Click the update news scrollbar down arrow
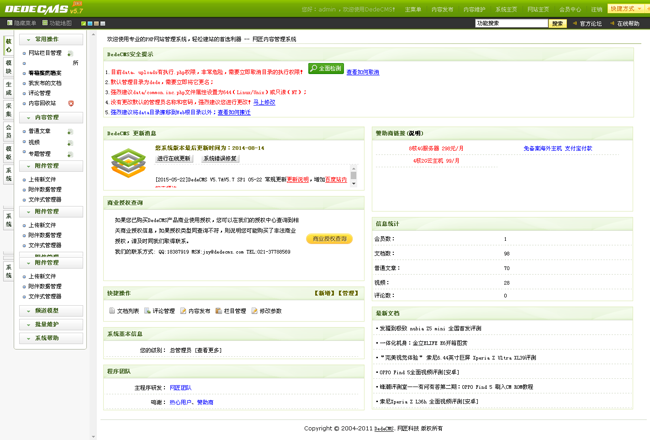Screen dimensions: 650x440 (354, 183)
